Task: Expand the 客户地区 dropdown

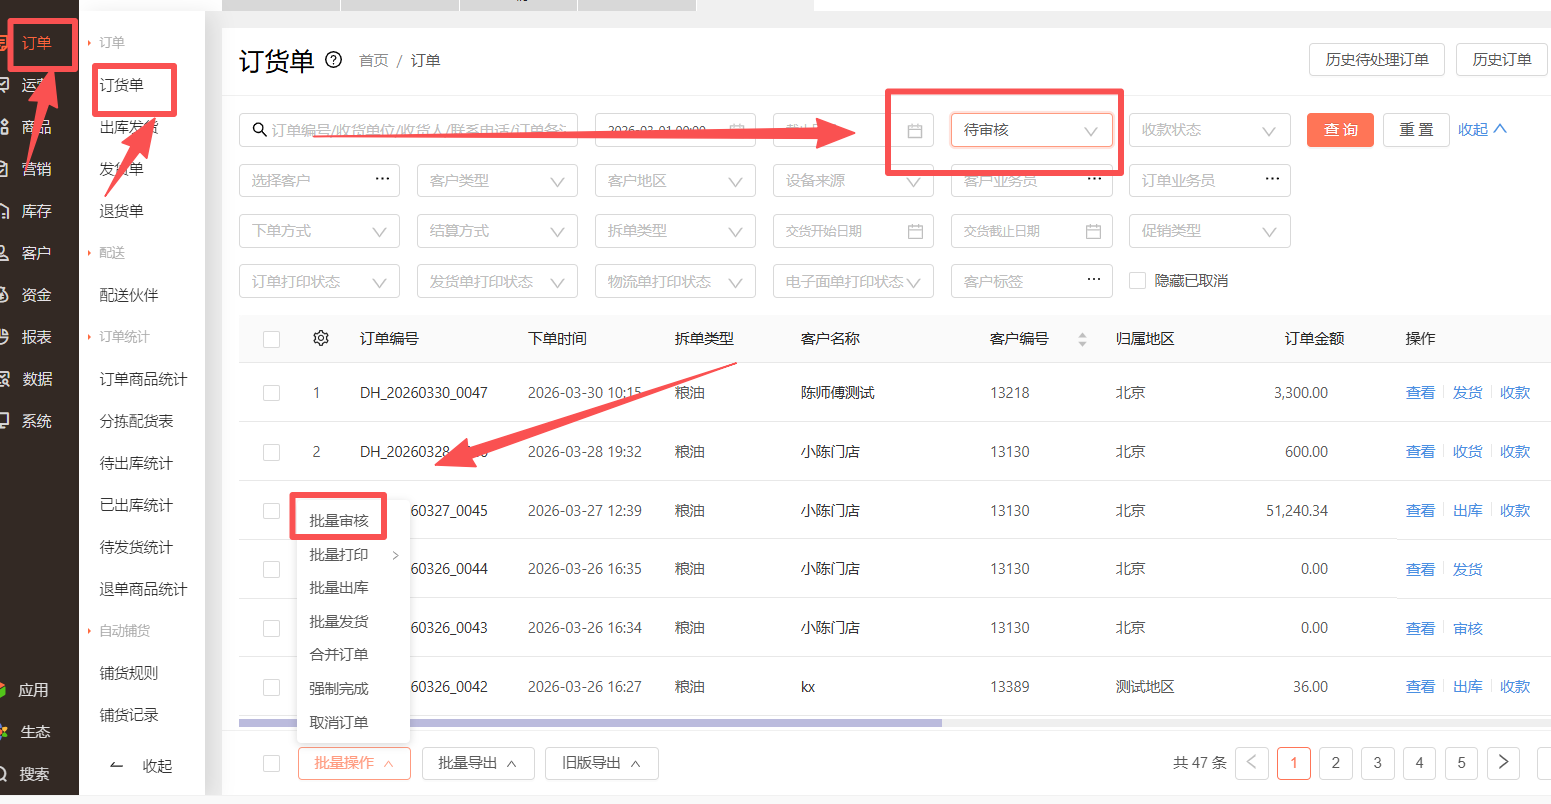Action: coord(675,180)
